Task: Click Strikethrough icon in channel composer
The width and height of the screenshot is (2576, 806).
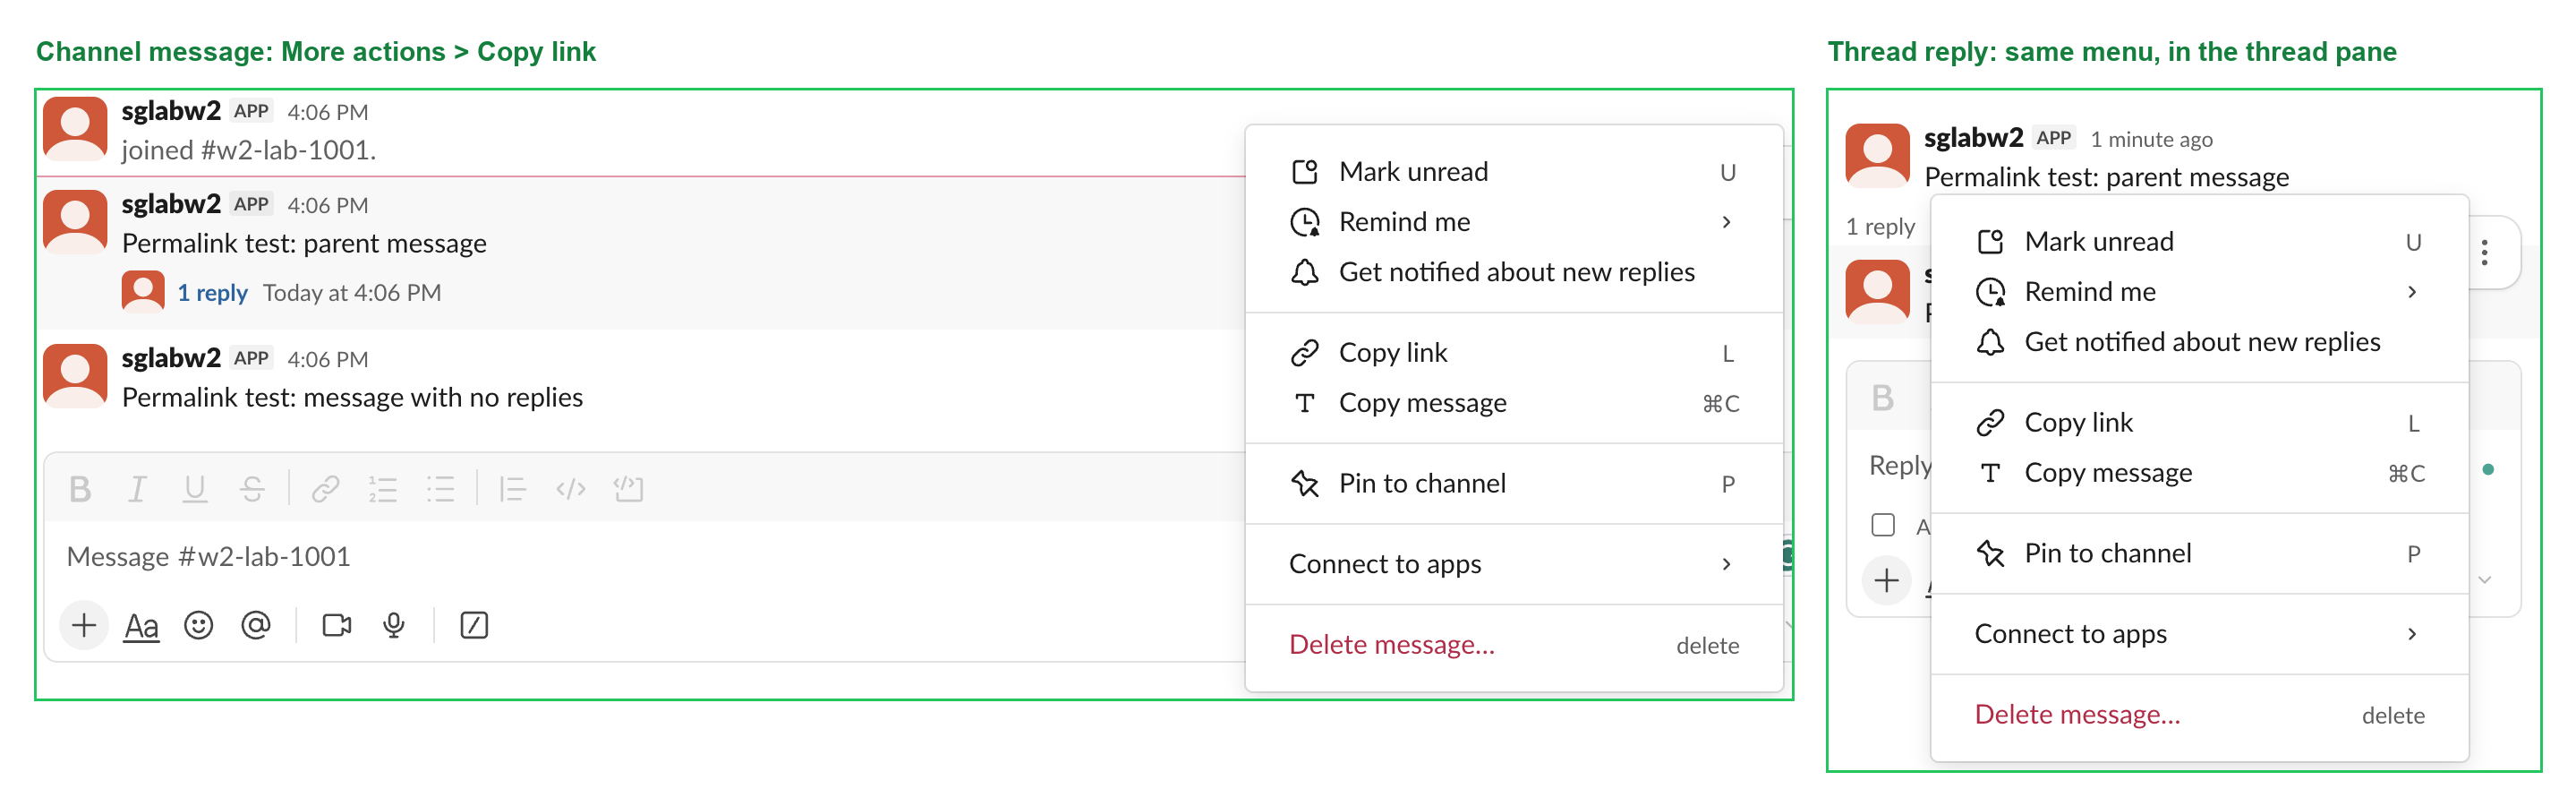Action: coord(252,489)
